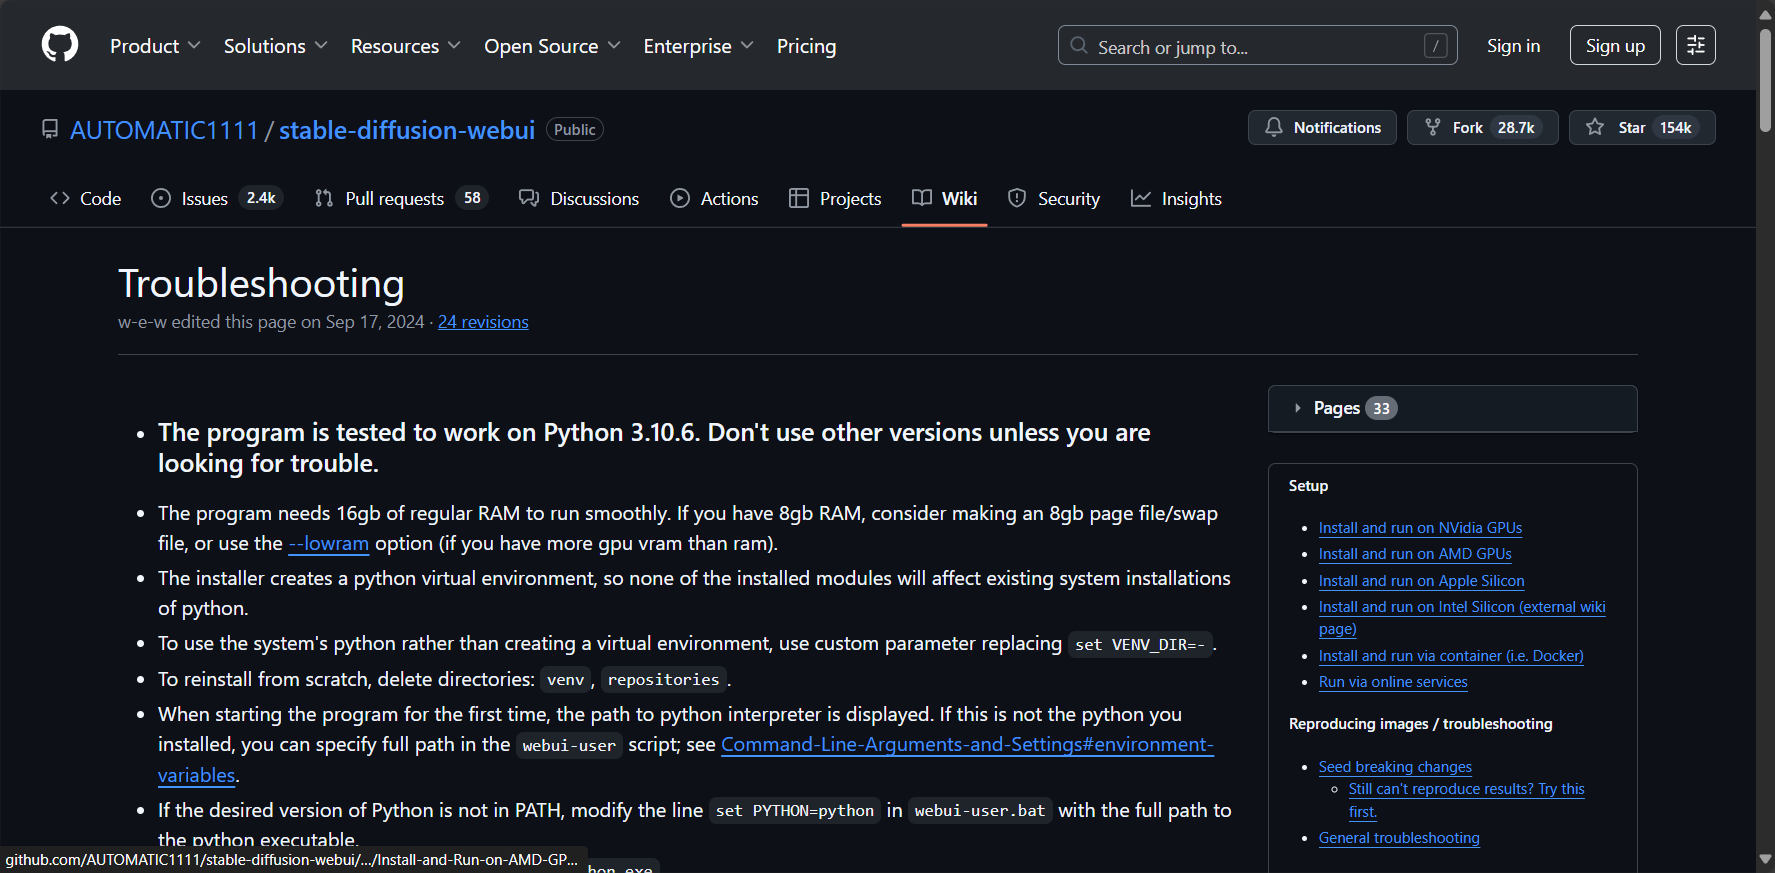Viewport: 1775px width, 873px height.
Task: Open GitHub homepage via Octocat logo
Action: coord(60,45)
